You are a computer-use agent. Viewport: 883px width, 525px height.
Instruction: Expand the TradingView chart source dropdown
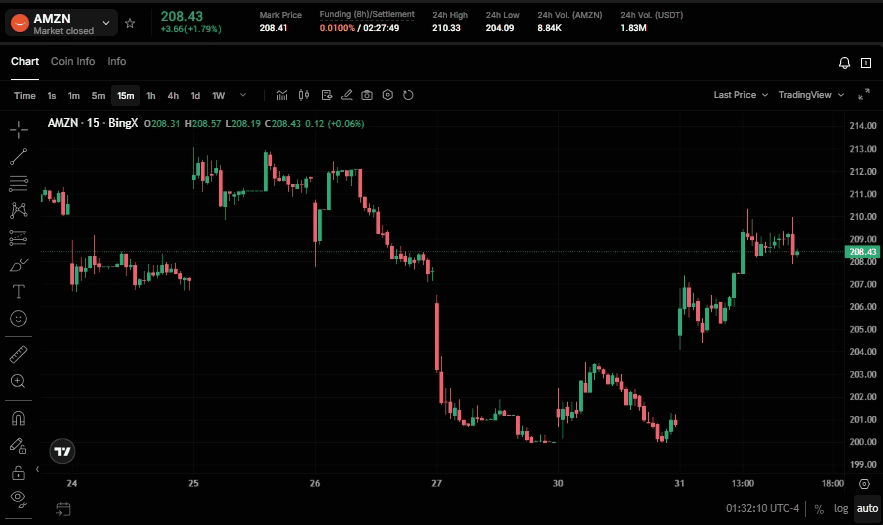810,95
